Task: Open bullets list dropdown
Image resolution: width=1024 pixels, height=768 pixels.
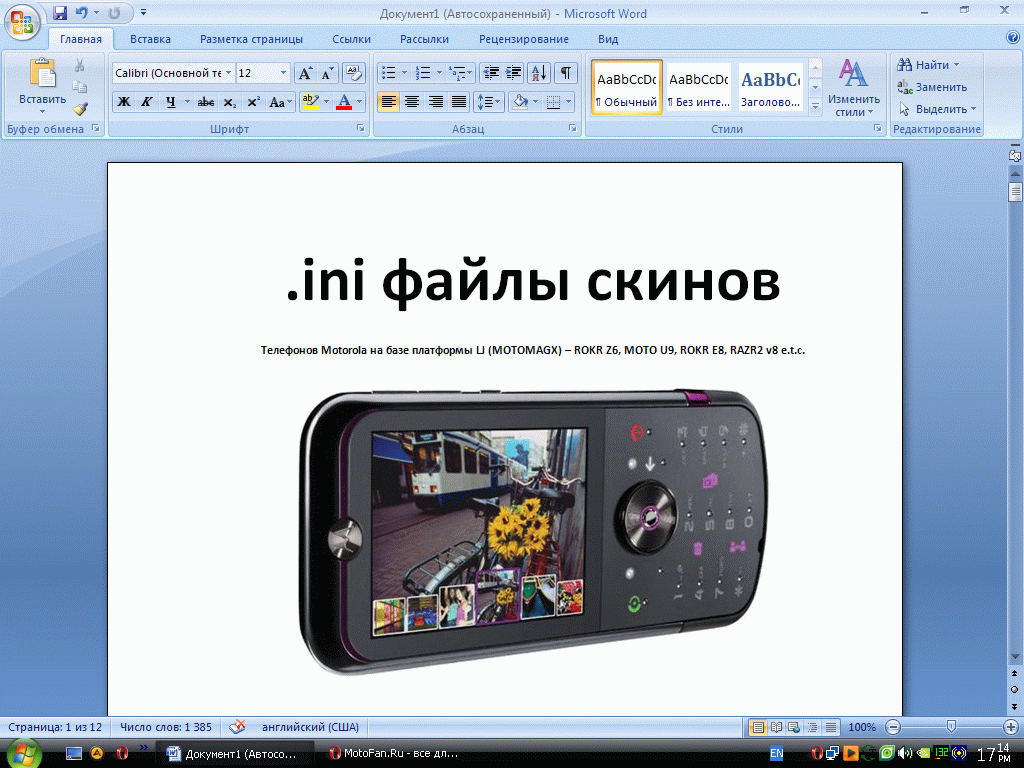Action: tap(404, 73)
